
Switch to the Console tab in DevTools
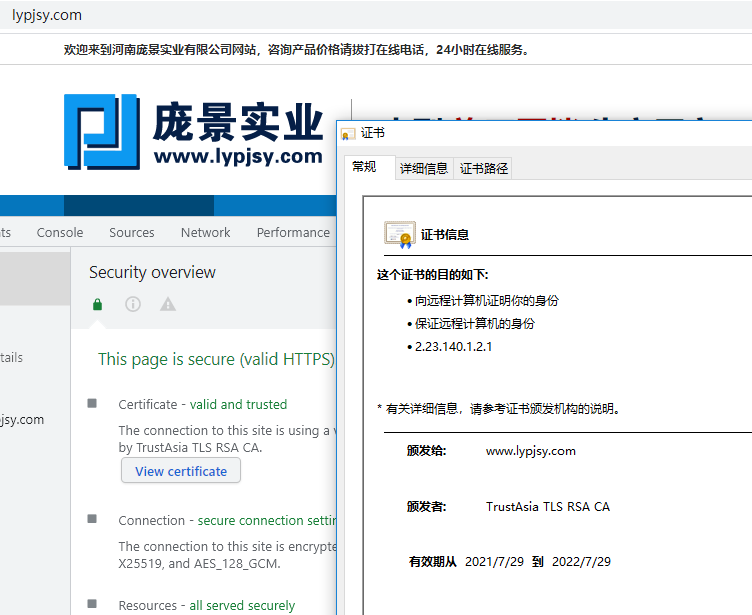pos(60,232)
